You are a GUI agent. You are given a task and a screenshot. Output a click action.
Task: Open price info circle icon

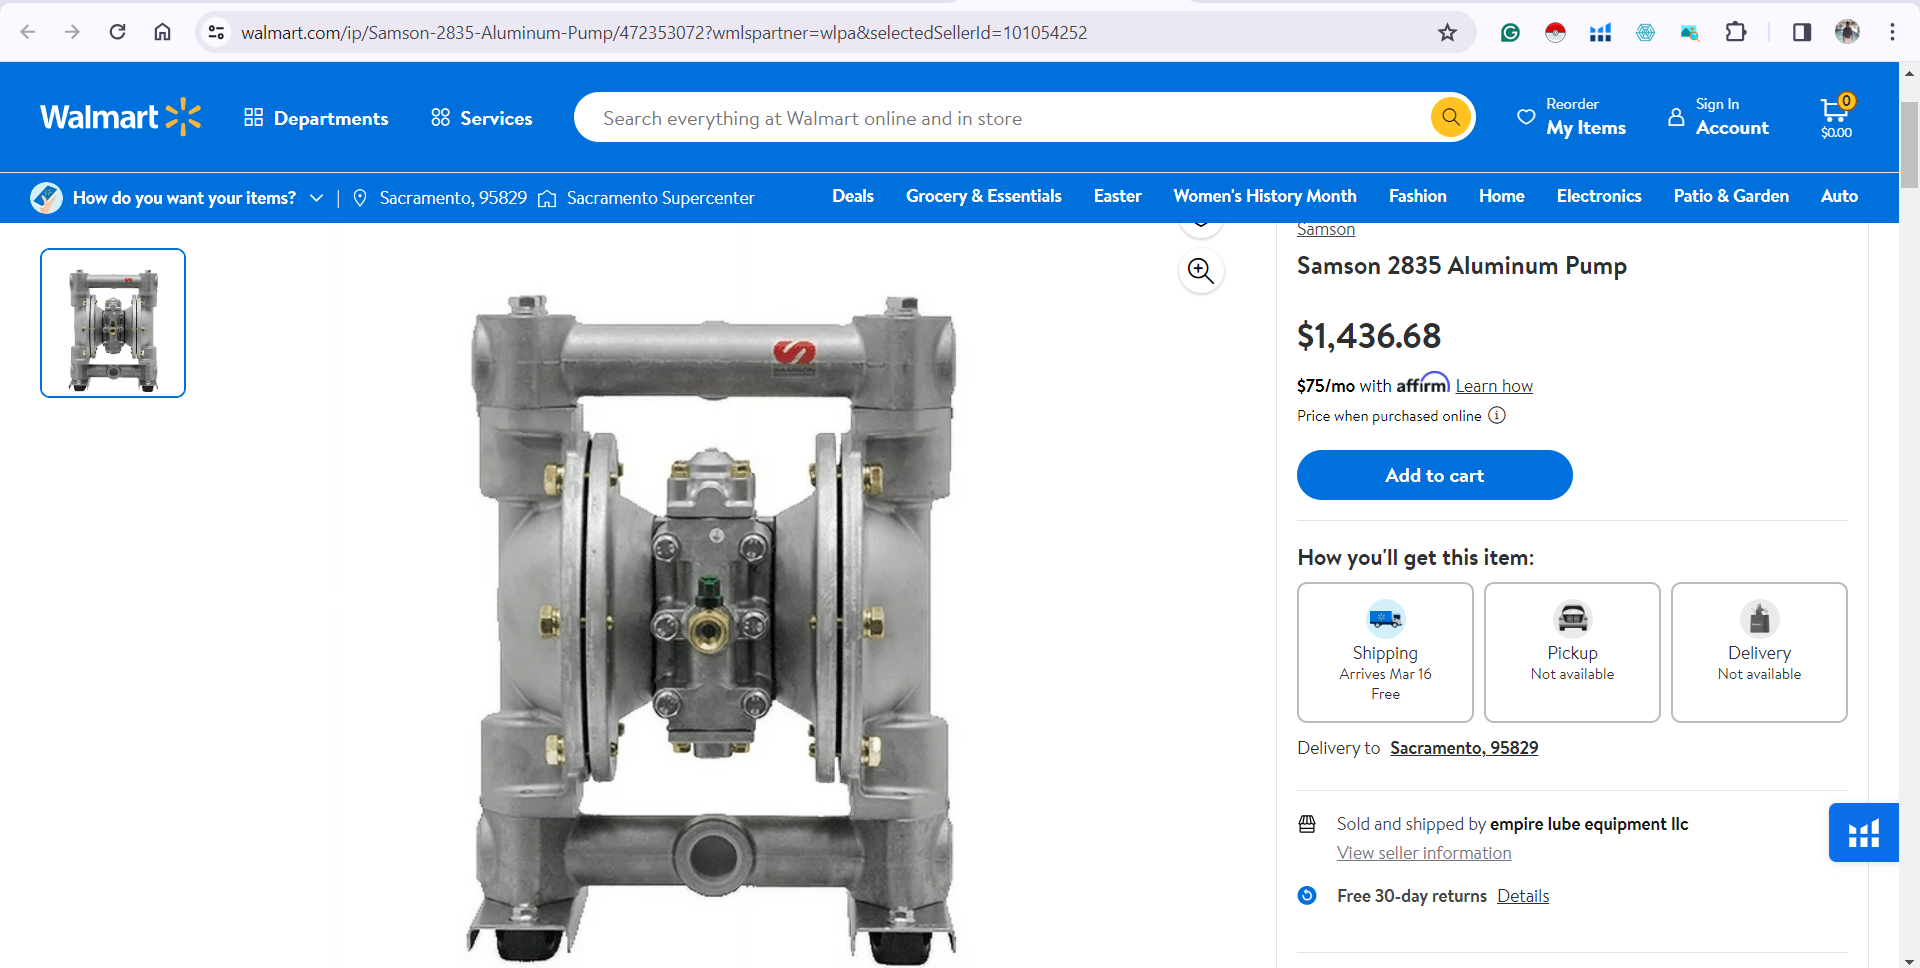tap(1497, 415)
